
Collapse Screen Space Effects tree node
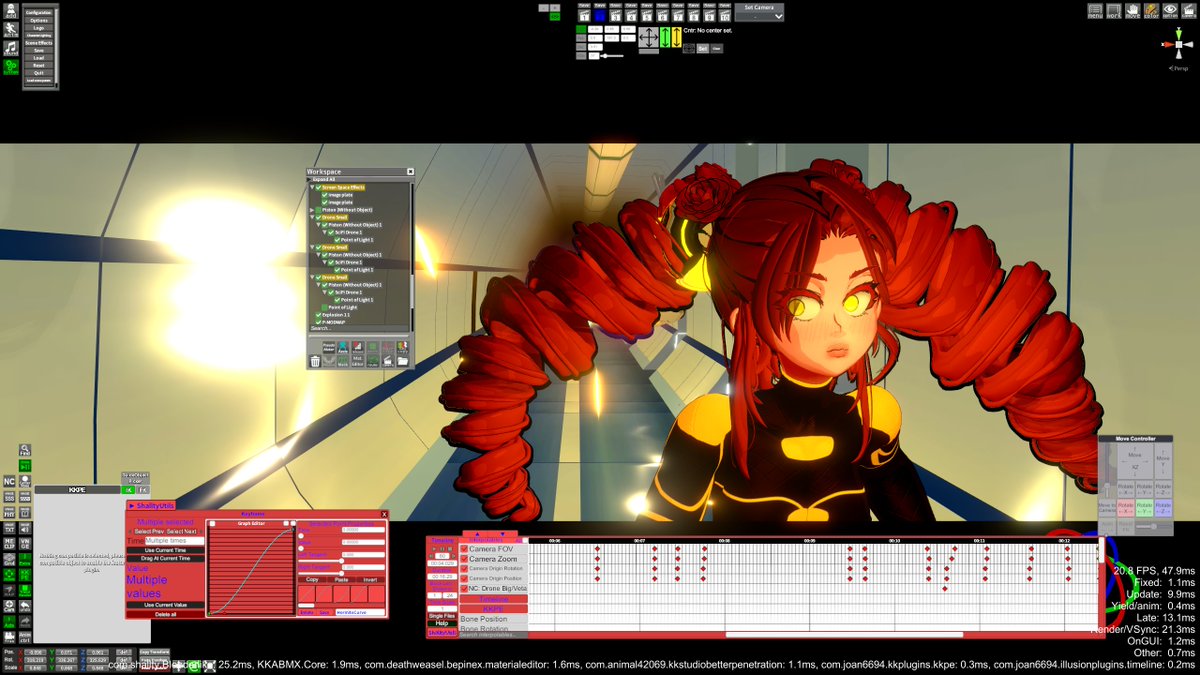coord(312,188)
